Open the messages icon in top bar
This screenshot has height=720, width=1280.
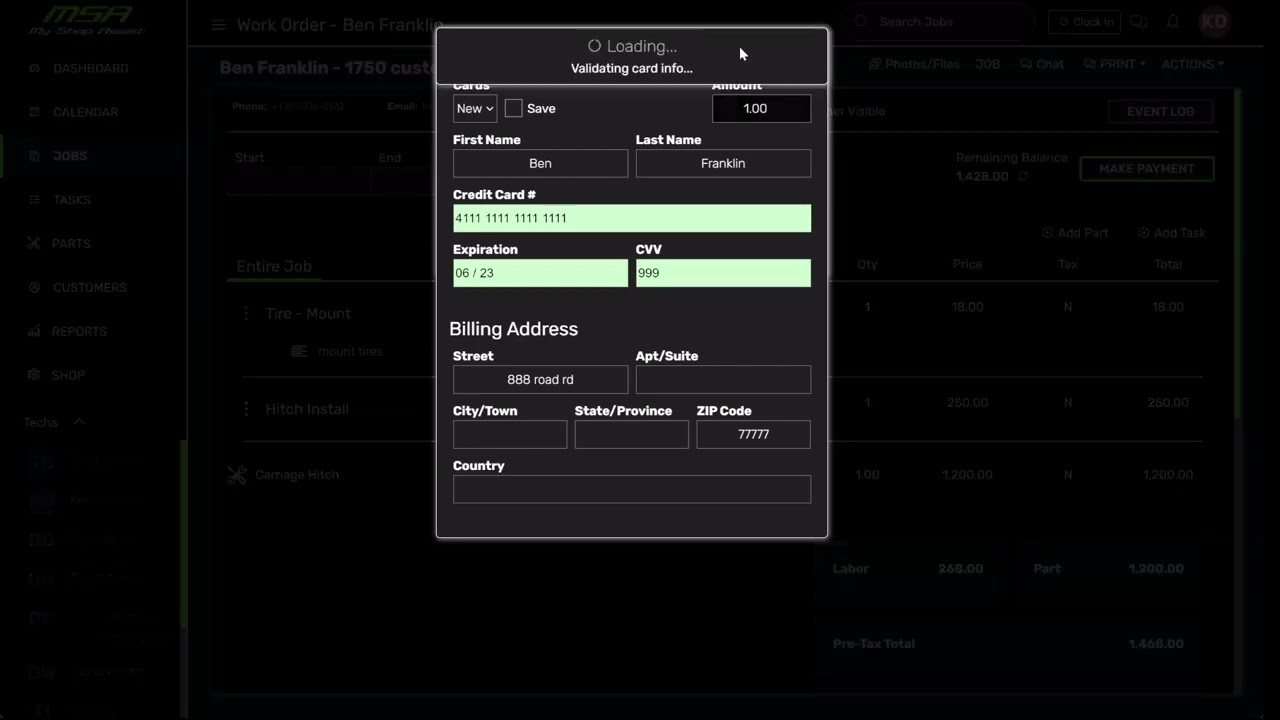click(1138, 22)
